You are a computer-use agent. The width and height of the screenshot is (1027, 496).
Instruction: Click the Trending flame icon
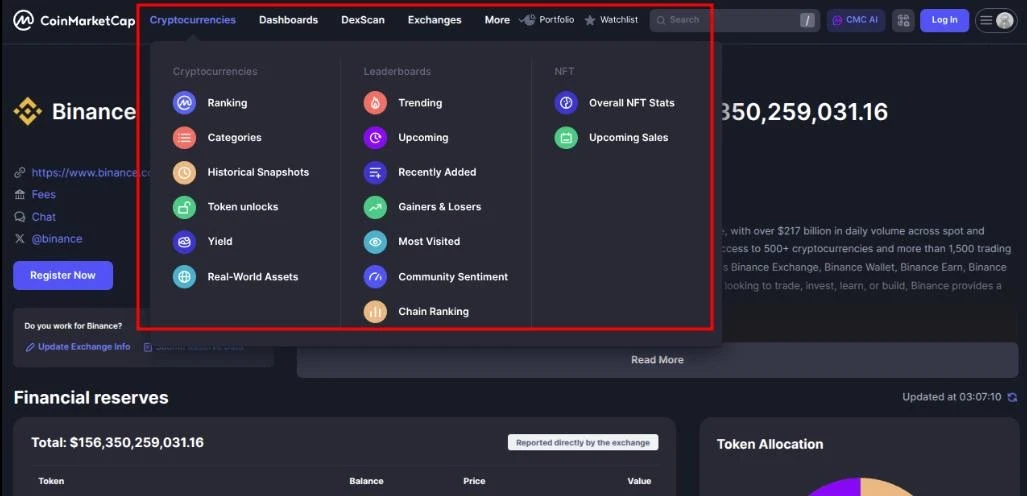tap(375, 103)
